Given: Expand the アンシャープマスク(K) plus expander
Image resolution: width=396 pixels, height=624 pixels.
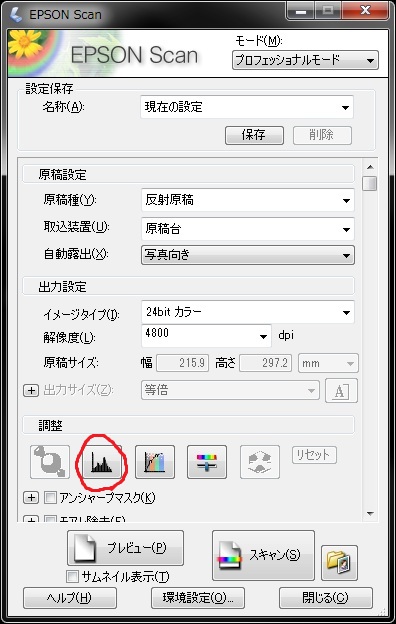Looking at the screenshot, I should tap(31, 497).
